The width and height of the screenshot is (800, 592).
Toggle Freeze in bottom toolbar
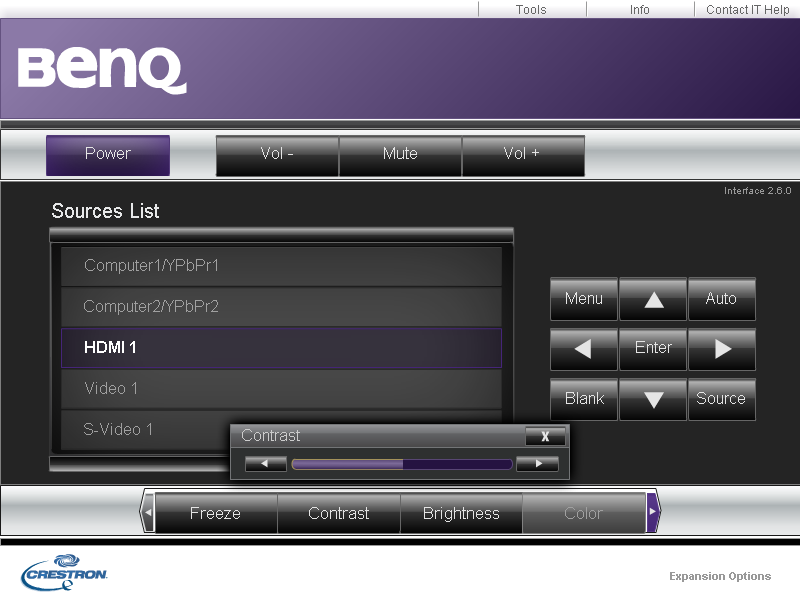(x=216, y=513)
